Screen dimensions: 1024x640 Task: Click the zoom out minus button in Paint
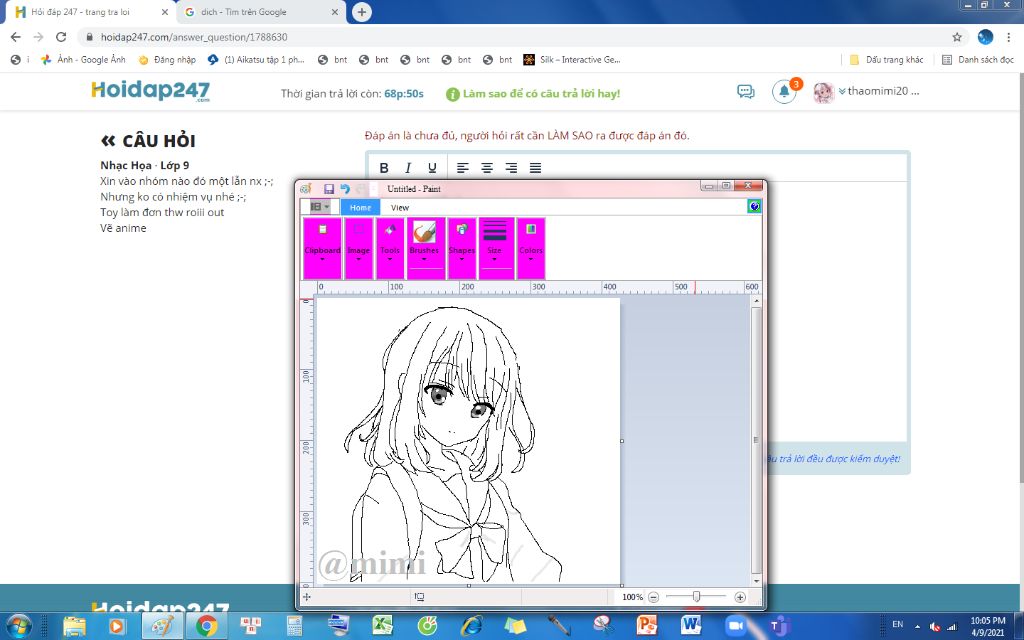tap(654, 597)
